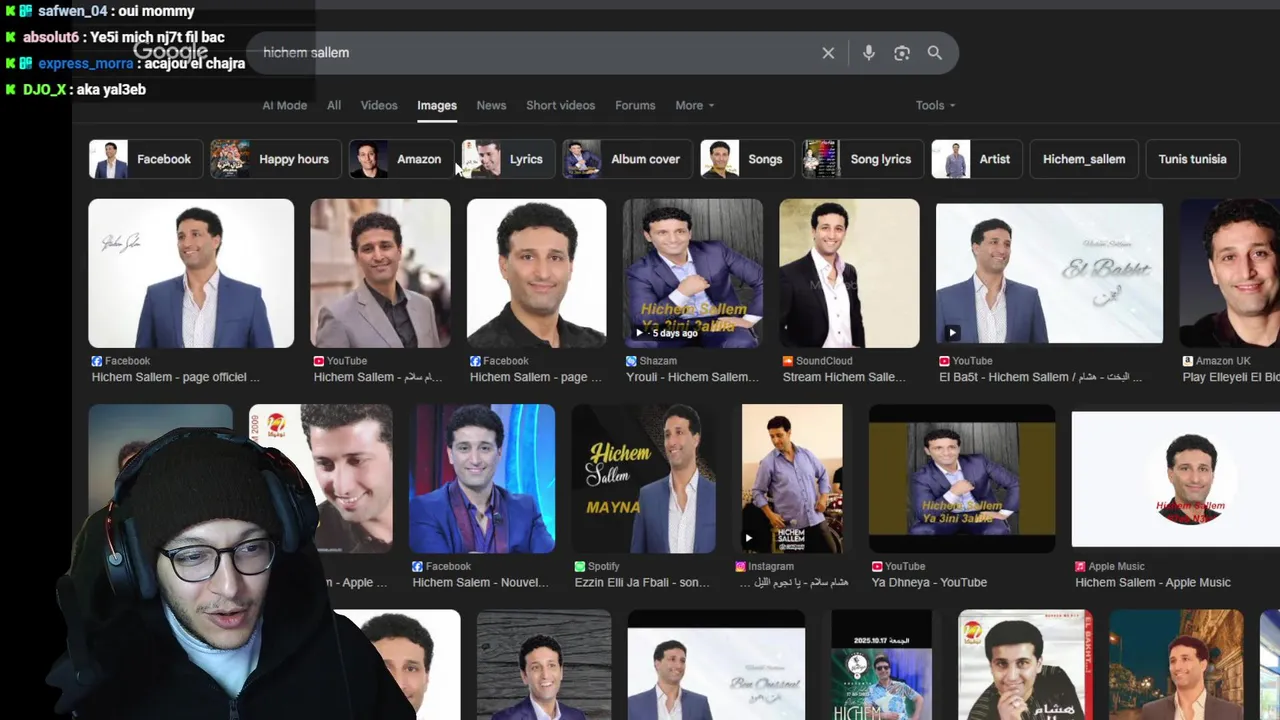Open the Google logo homepage link
The image size is (1280, 720).
[170, 52]
